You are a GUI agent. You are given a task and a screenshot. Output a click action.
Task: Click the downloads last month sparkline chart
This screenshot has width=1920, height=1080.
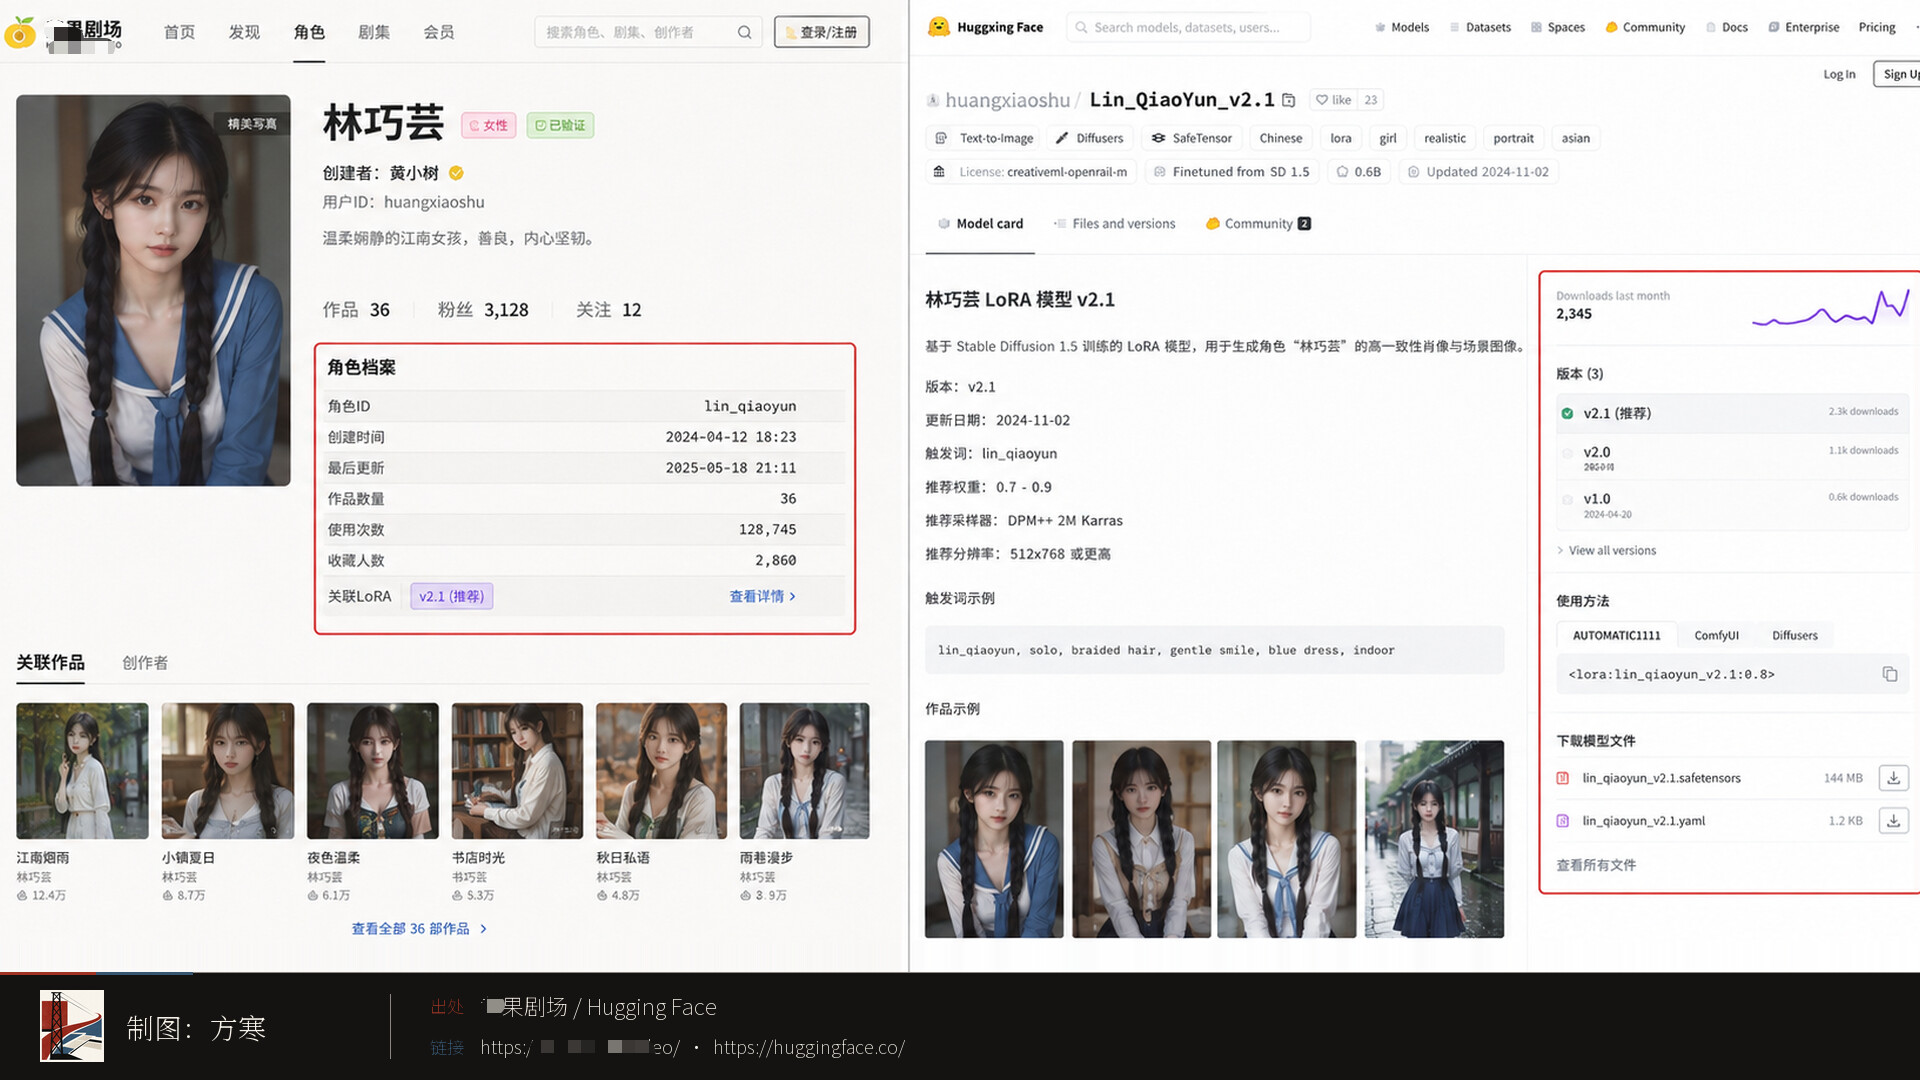(x=1830, y=308)
